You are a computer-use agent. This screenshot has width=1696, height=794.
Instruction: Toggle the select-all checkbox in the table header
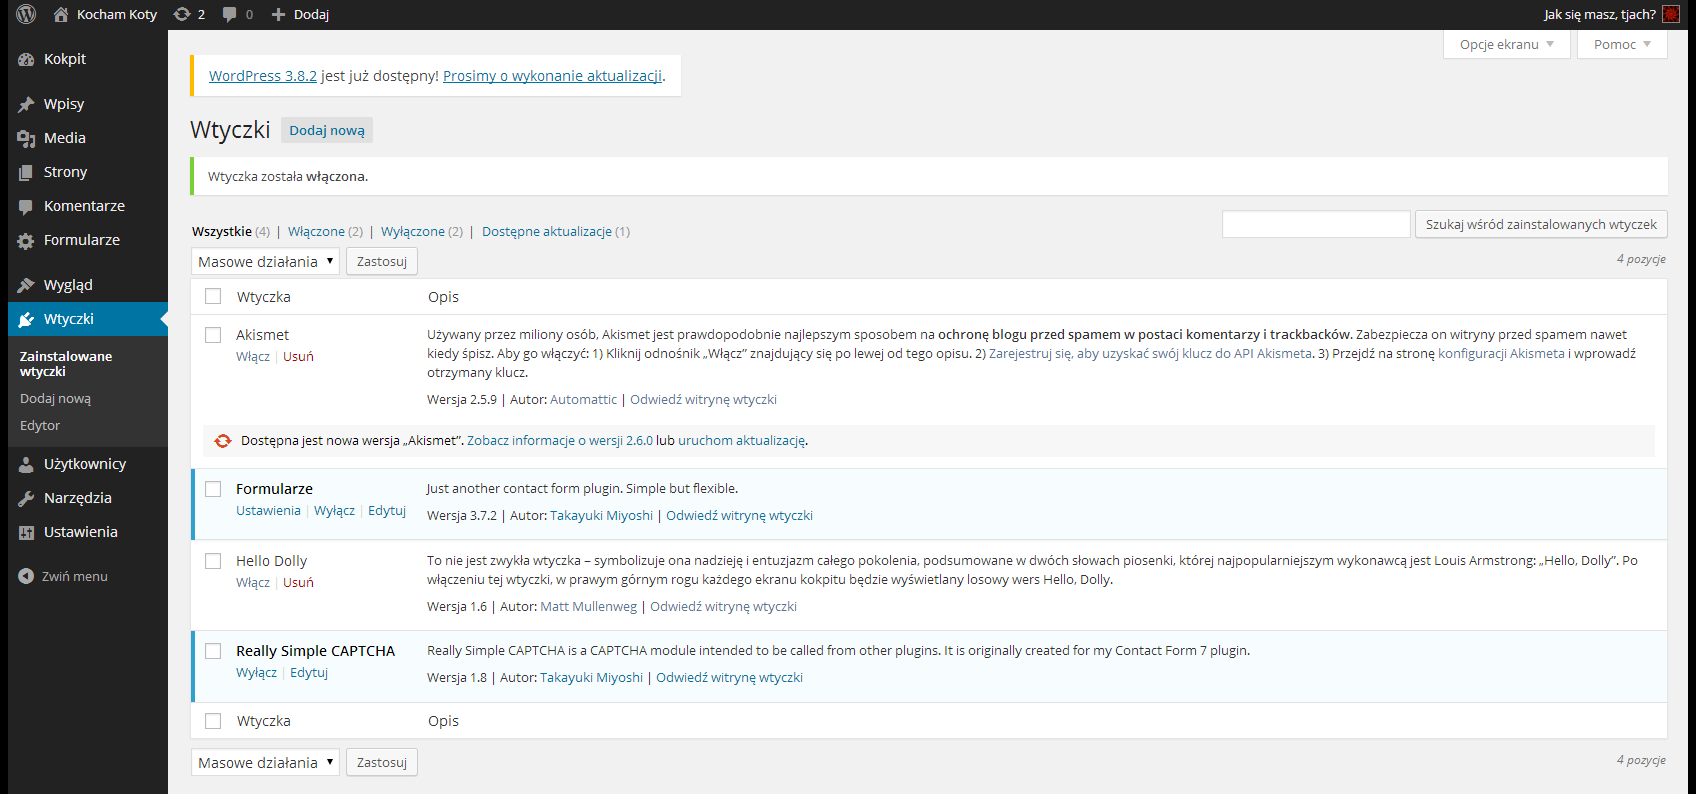(x=213, y=296)
